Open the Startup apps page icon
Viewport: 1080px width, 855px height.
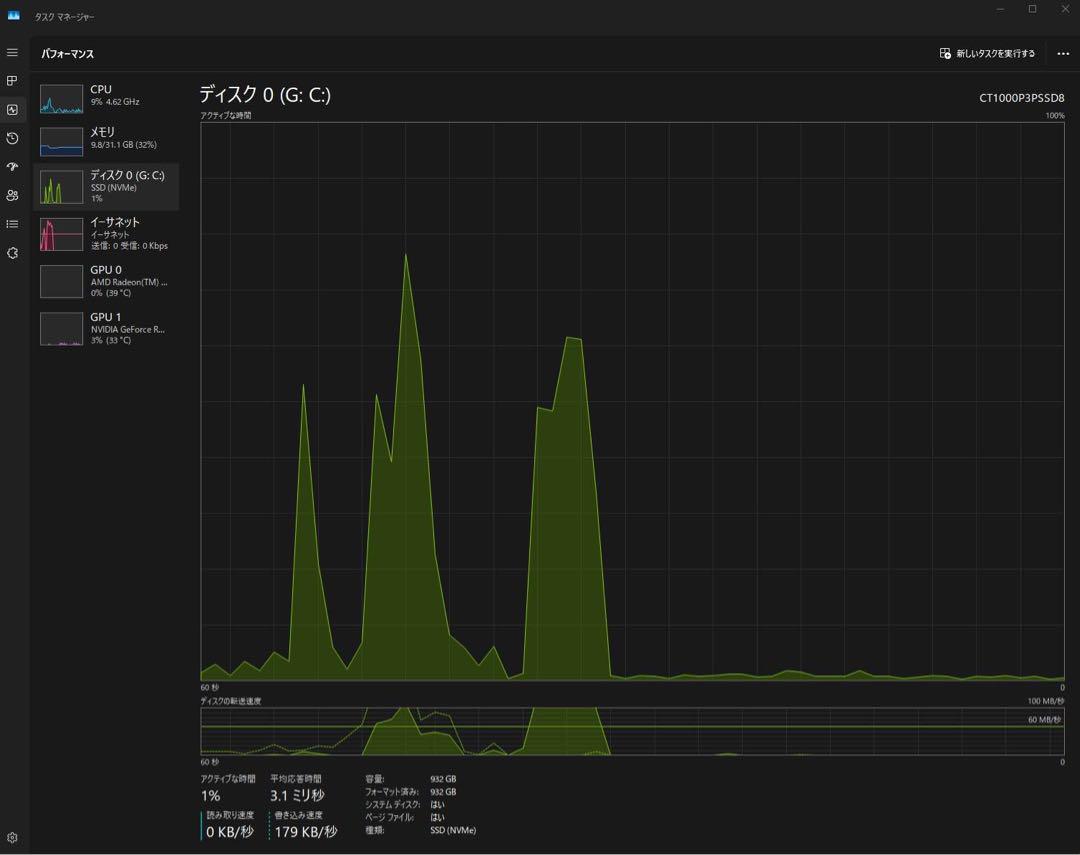[12, 167]
